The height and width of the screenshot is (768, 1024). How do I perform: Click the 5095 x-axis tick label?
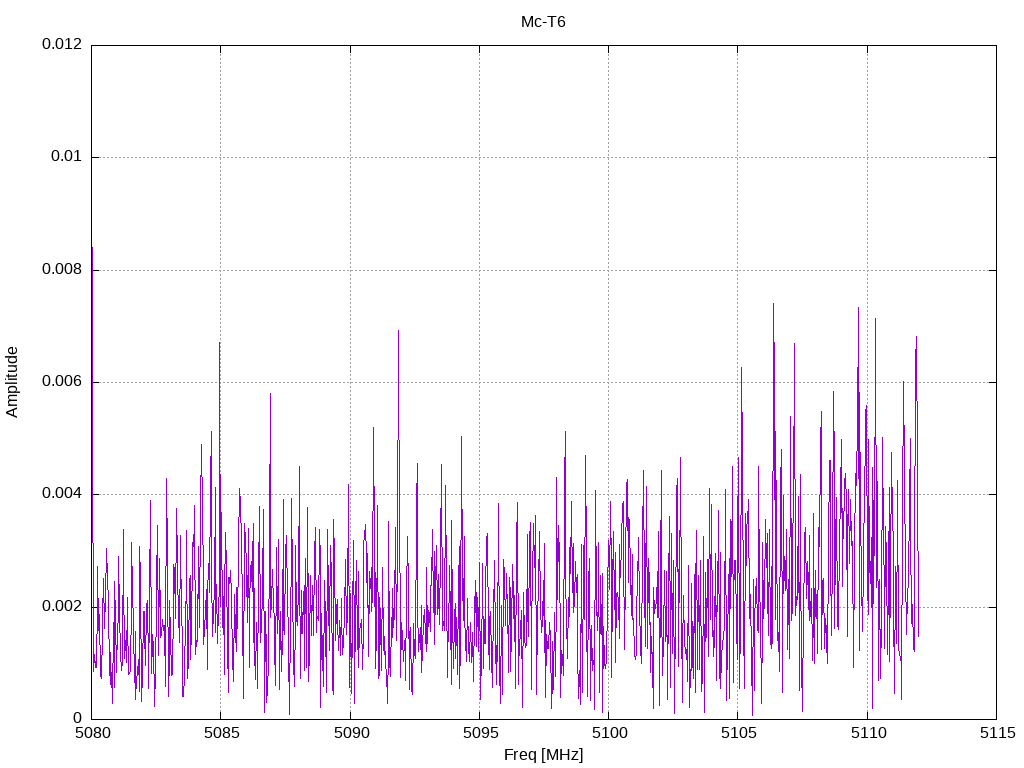tap(480, 733)
